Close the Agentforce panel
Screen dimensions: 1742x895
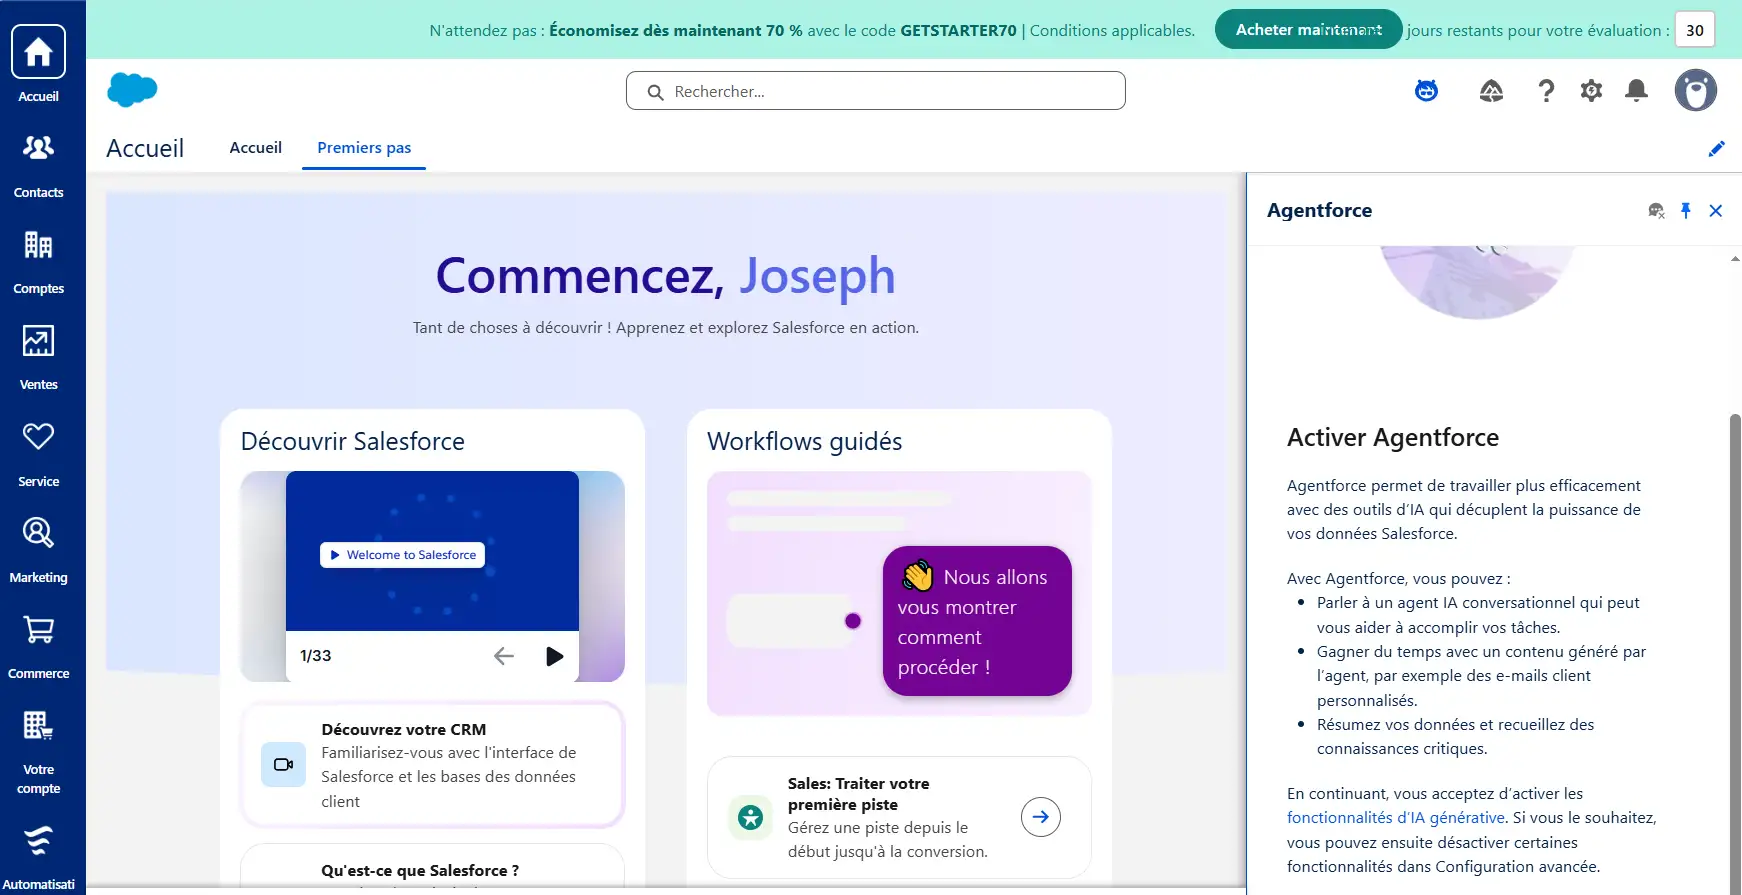pos(1716,210)
